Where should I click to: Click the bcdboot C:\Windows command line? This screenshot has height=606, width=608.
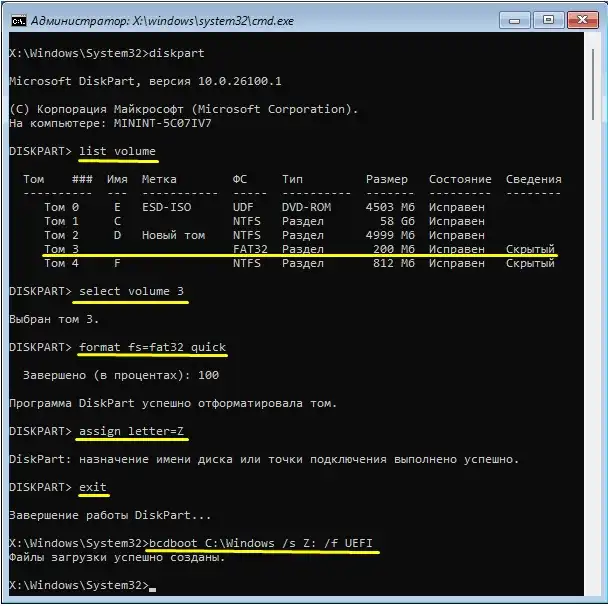pos(261,543)
